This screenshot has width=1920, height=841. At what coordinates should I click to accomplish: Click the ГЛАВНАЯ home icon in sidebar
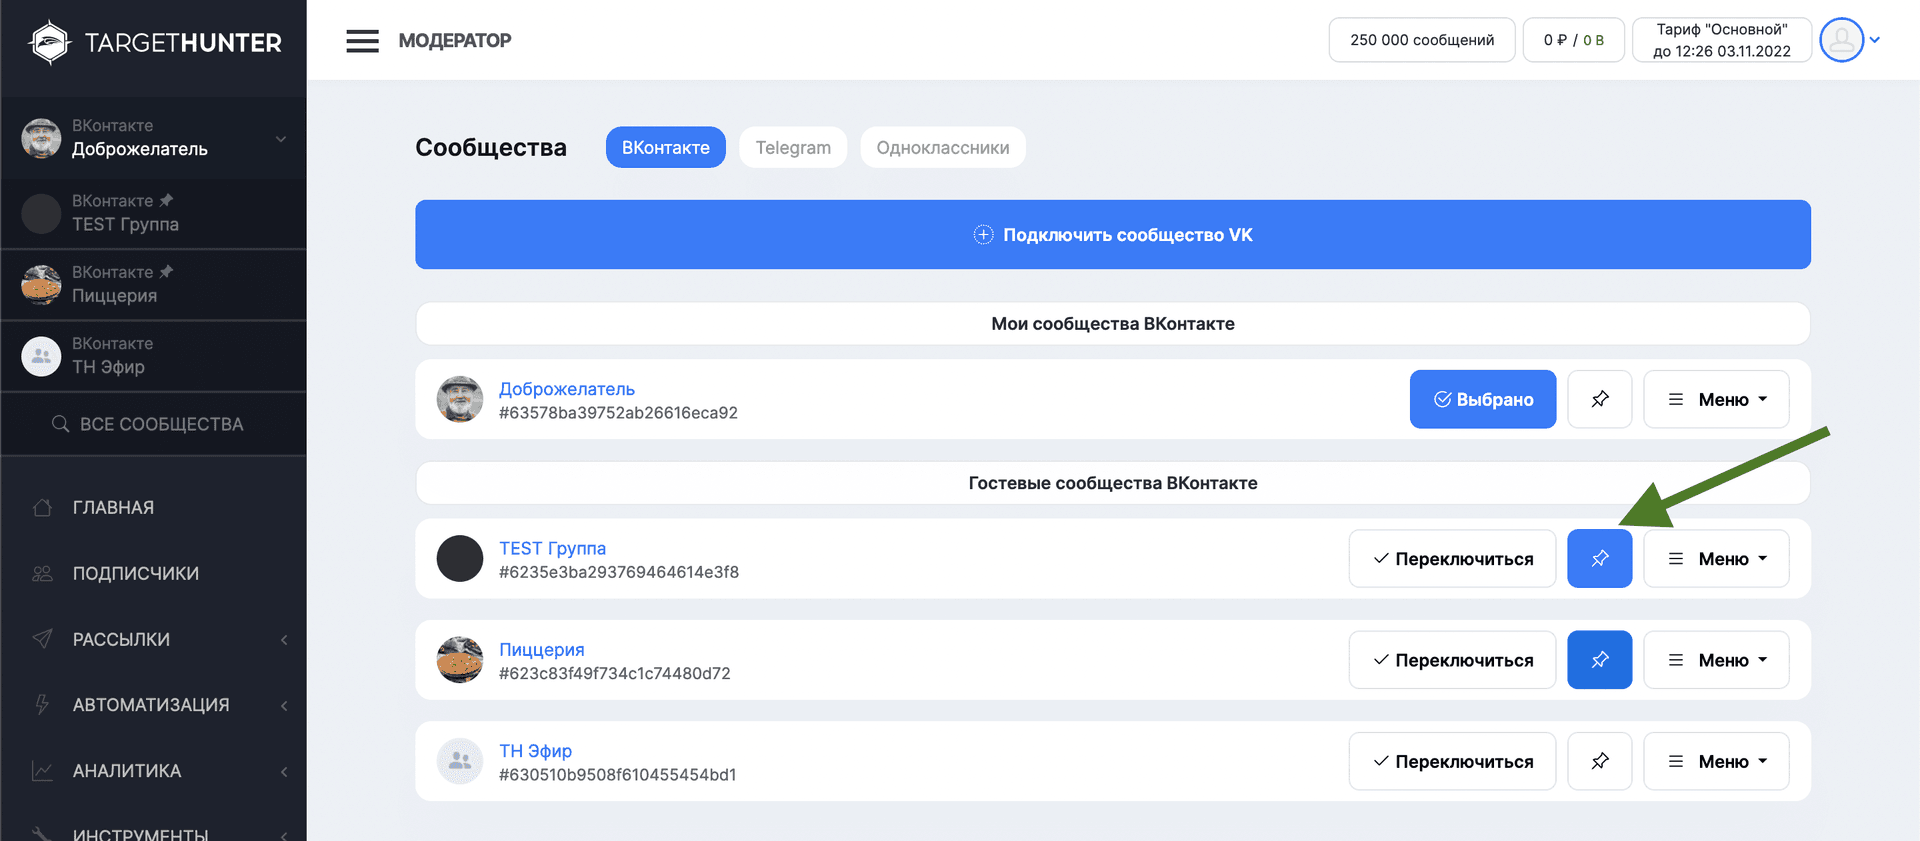tap(42, 508)
